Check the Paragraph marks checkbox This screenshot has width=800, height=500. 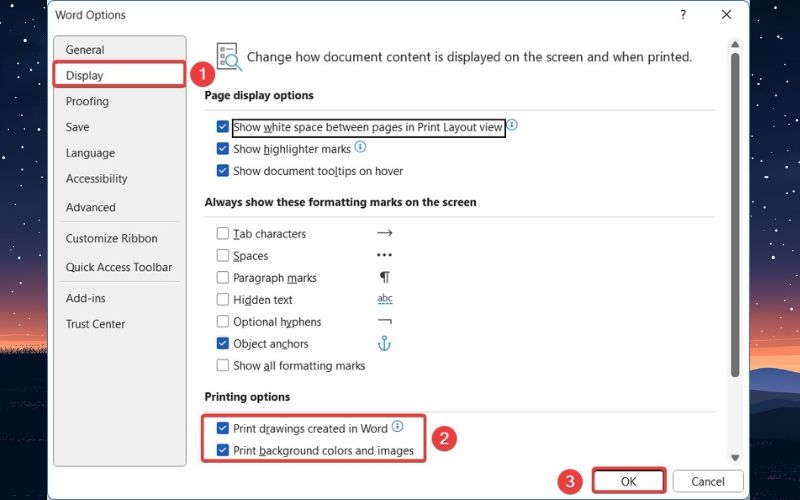[x=222, y=277]
